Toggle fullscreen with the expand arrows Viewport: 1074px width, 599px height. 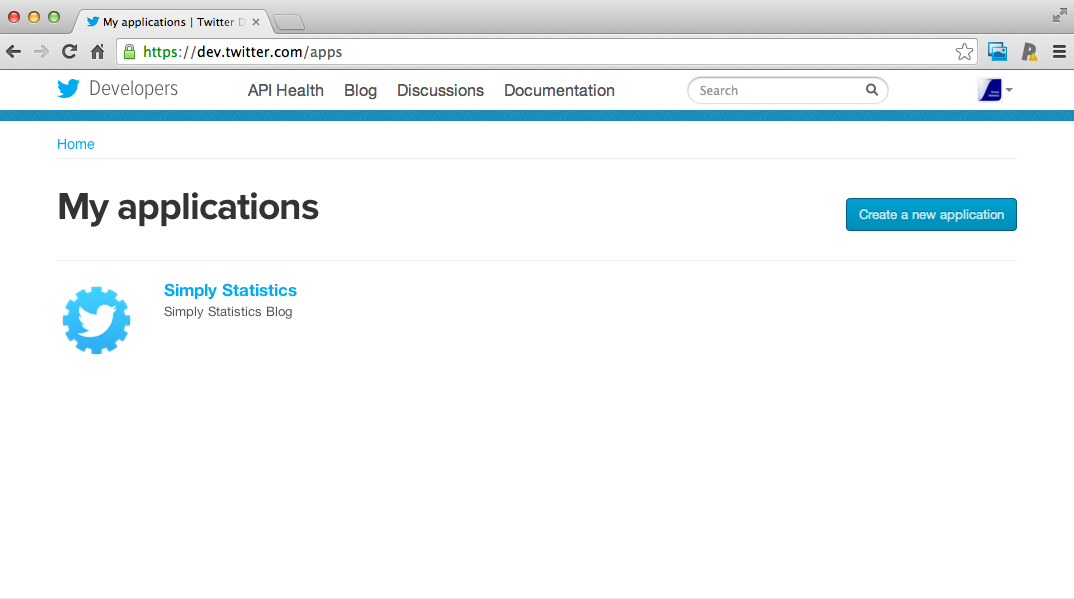pos(1059,15)
